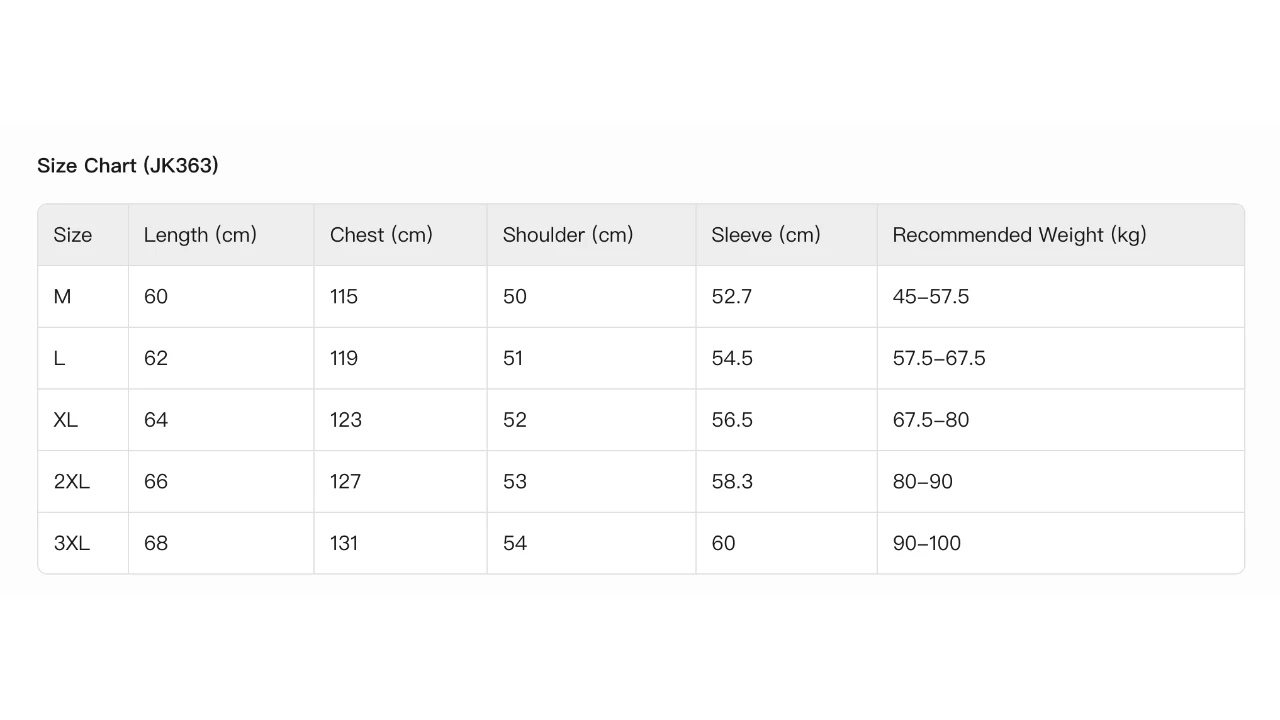Click the Size Chart (JK363) heading
1280x720 pixels.
pos(128,166)
